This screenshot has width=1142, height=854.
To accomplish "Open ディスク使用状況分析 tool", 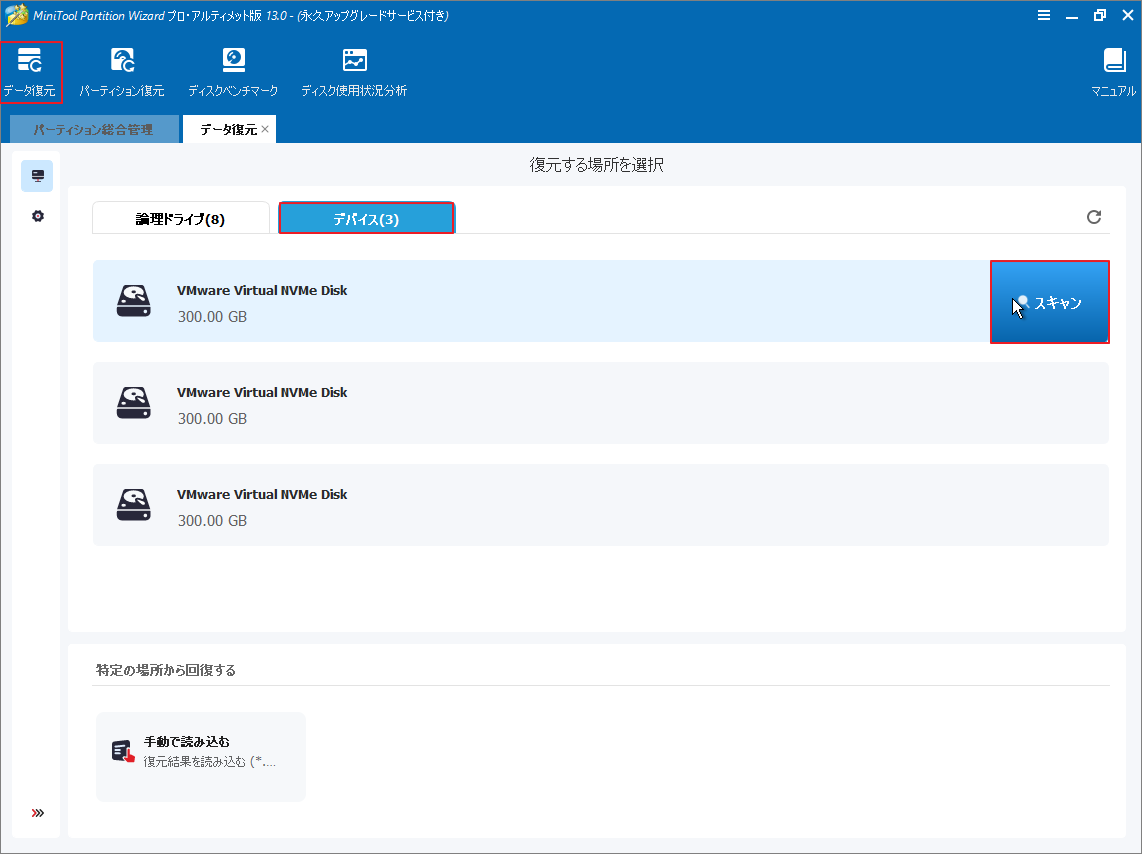I will pyautogui.click(x=353, y=70).
